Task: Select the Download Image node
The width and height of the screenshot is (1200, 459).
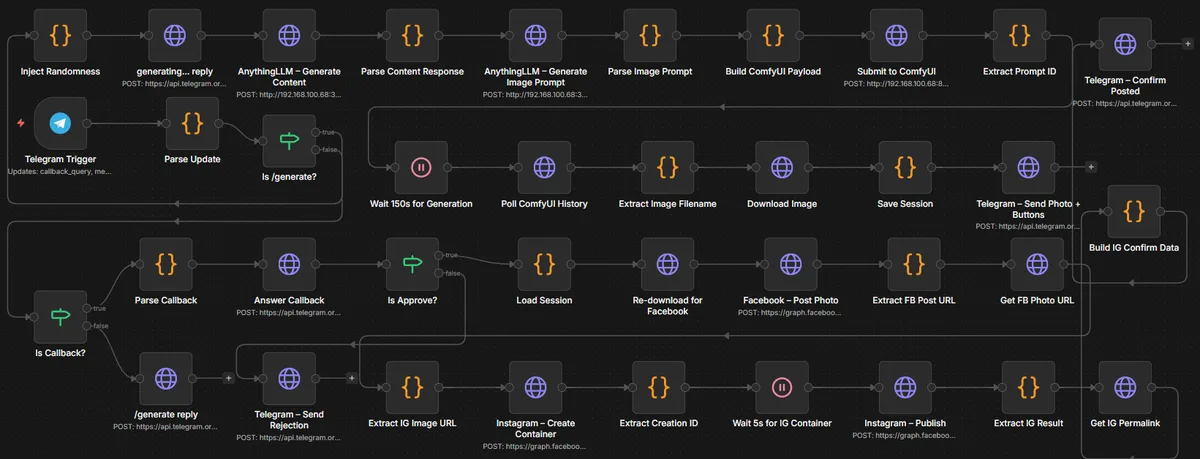Action: pos(781,167)
